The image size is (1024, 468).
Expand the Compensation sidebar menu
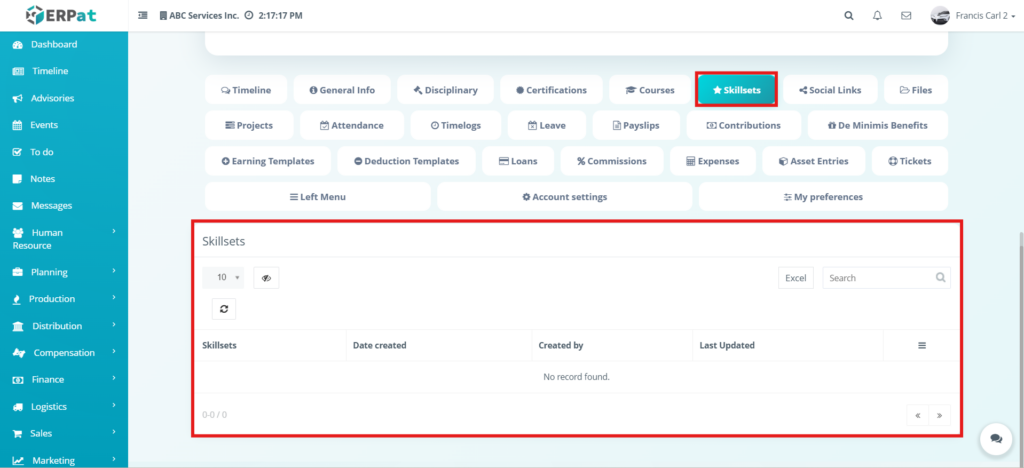click(x=64, y=353)
